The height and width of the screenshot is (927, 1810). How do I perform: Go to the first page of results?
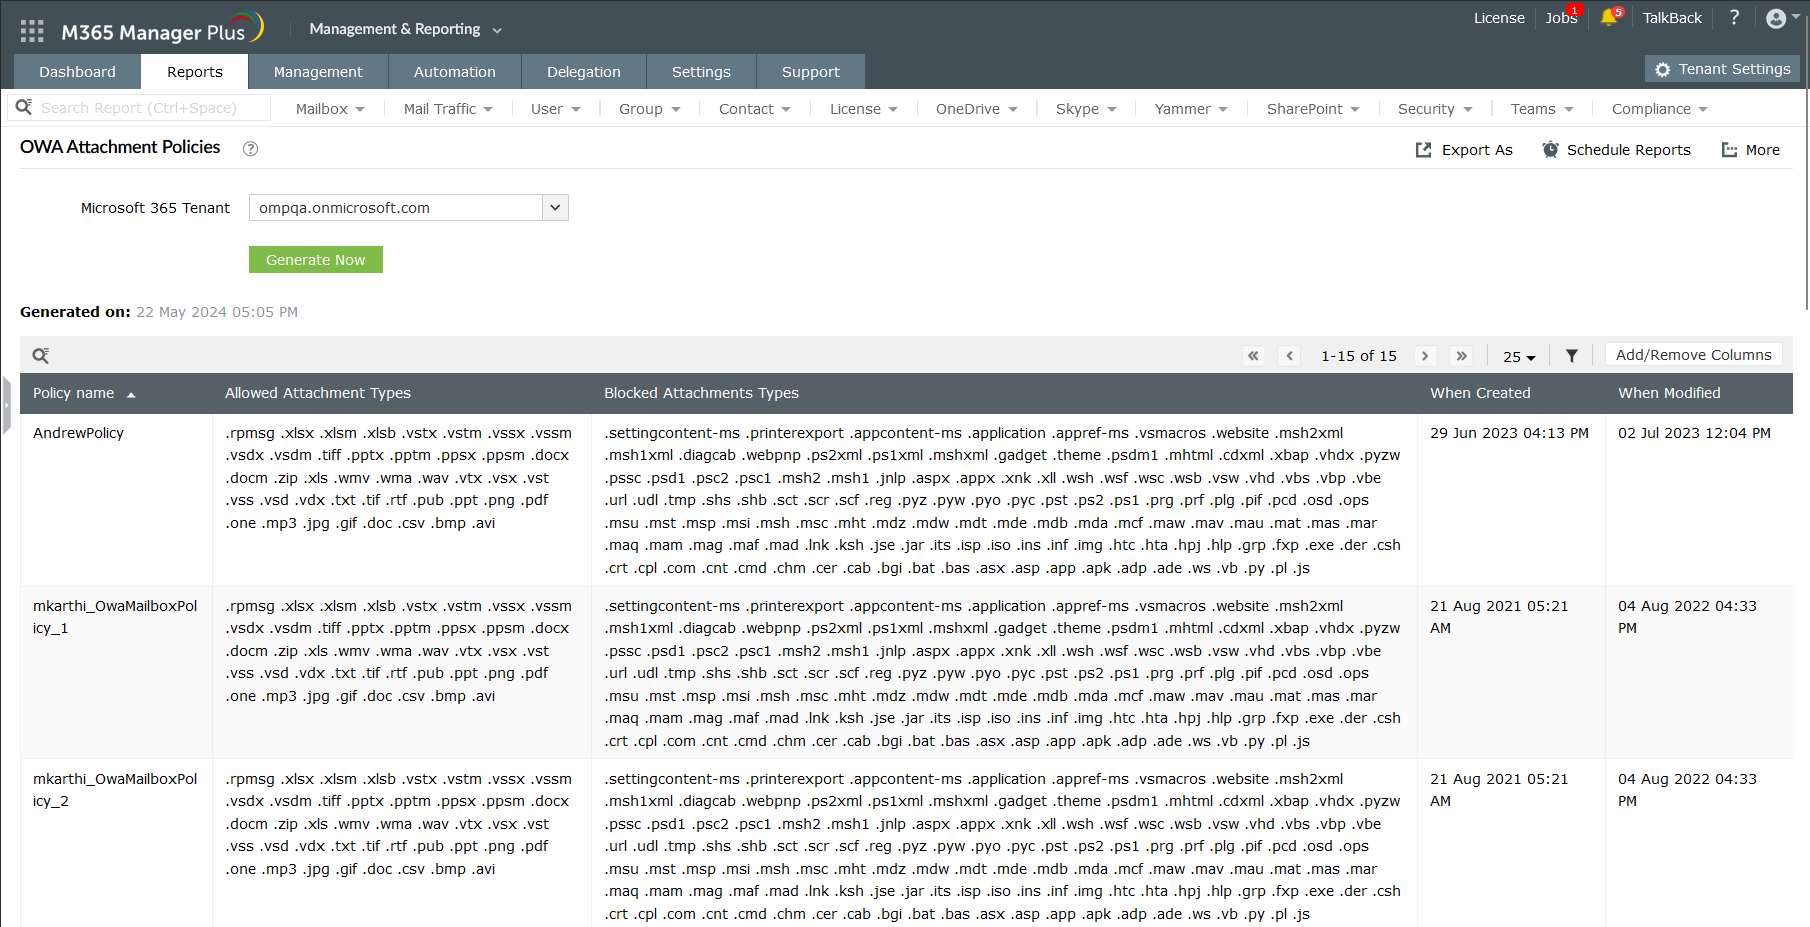point(1253,356)
